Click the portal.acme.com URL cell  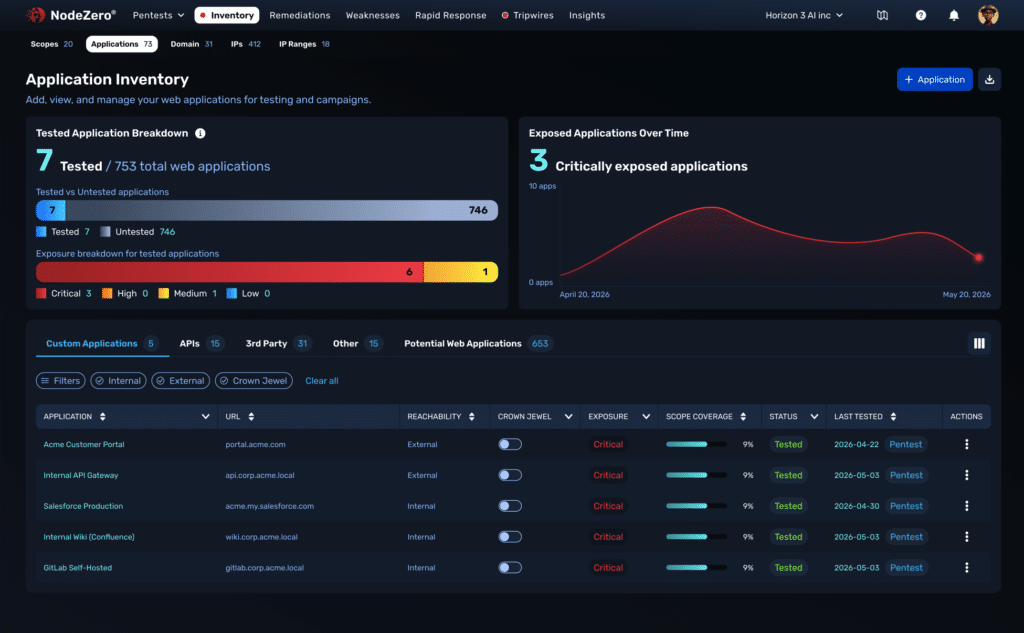click(255, 444)
